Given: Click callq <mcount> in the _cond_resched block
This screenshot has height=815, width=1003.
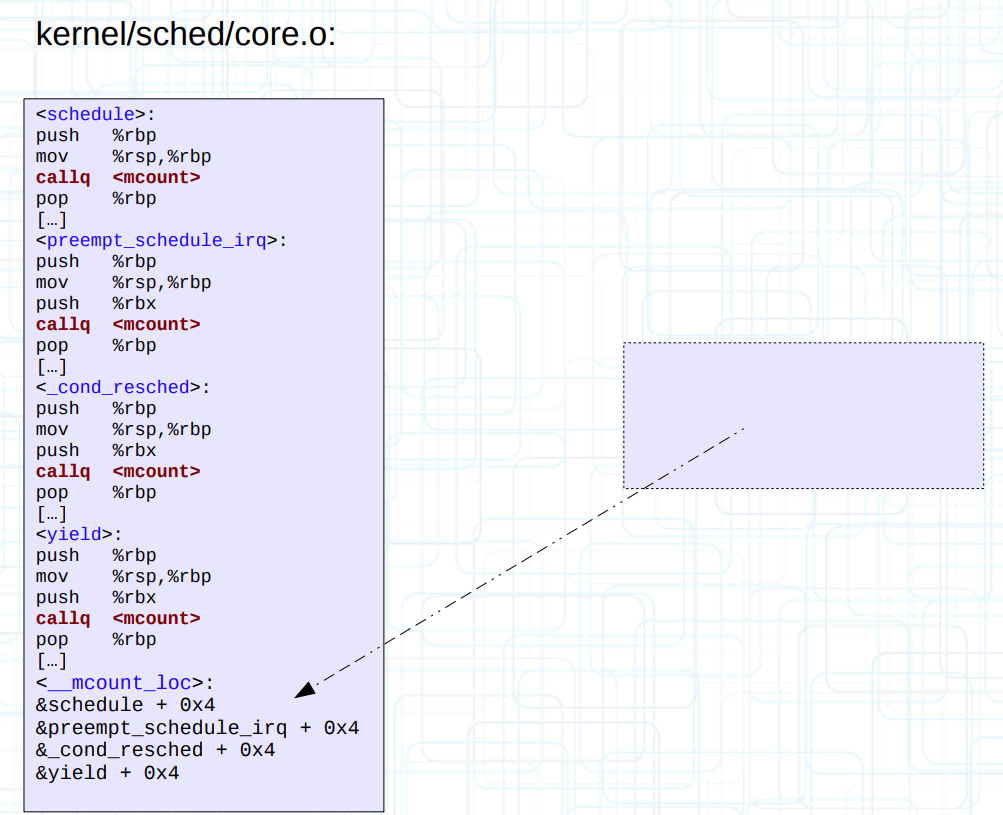Looking at the screenshot, I should click(118, 471).
